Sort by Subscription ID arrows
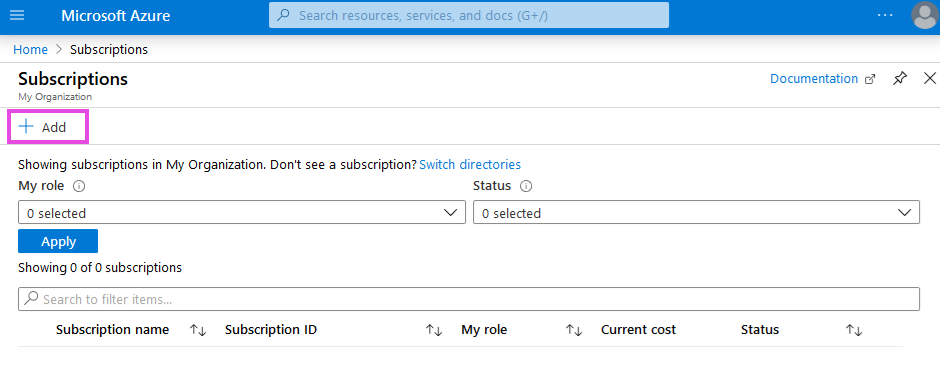Screen dimensions: 940x386 click(434, 330)
